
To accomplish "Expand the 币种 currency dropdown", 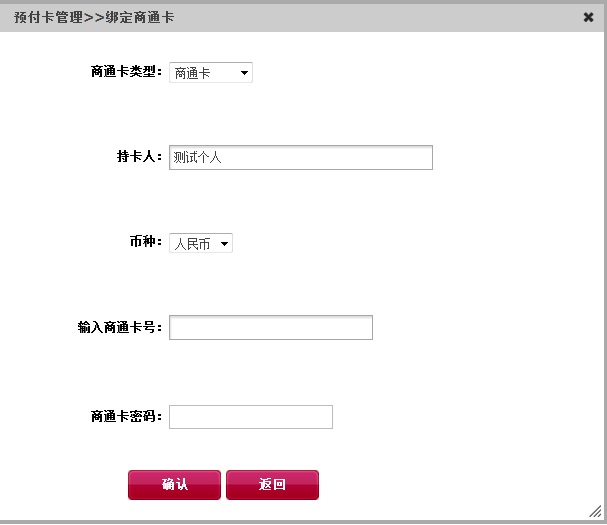I will tap(201, 243).
